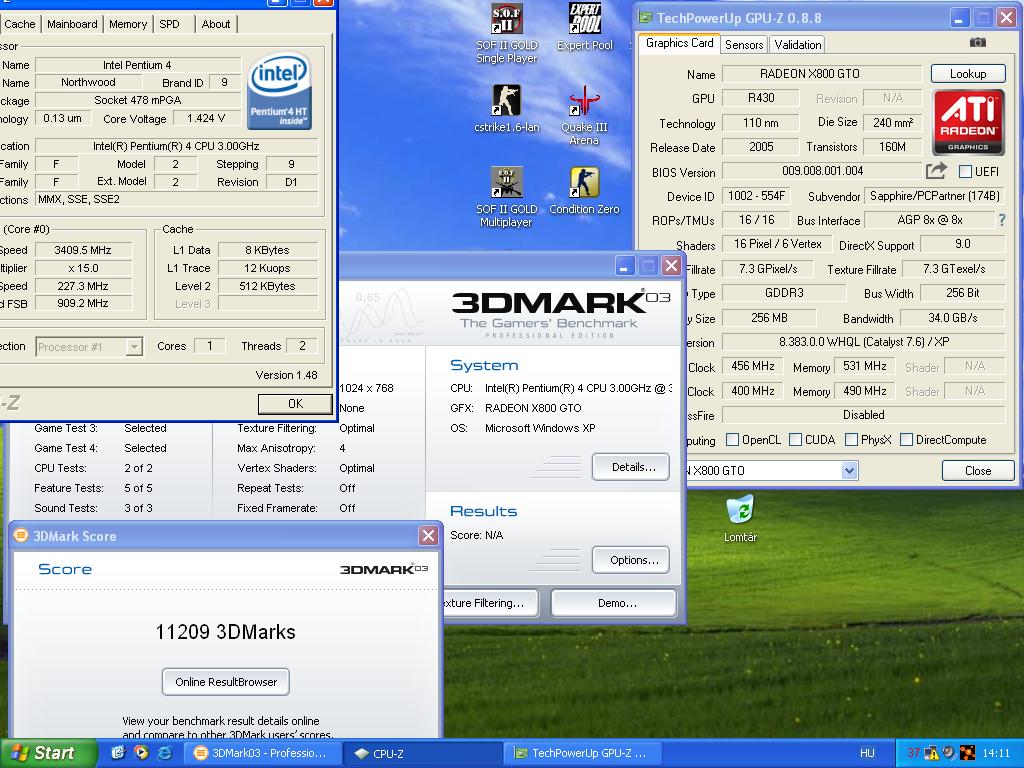Click the ATI Radeon logo in GPU-Z

click(x=968, y=122)
